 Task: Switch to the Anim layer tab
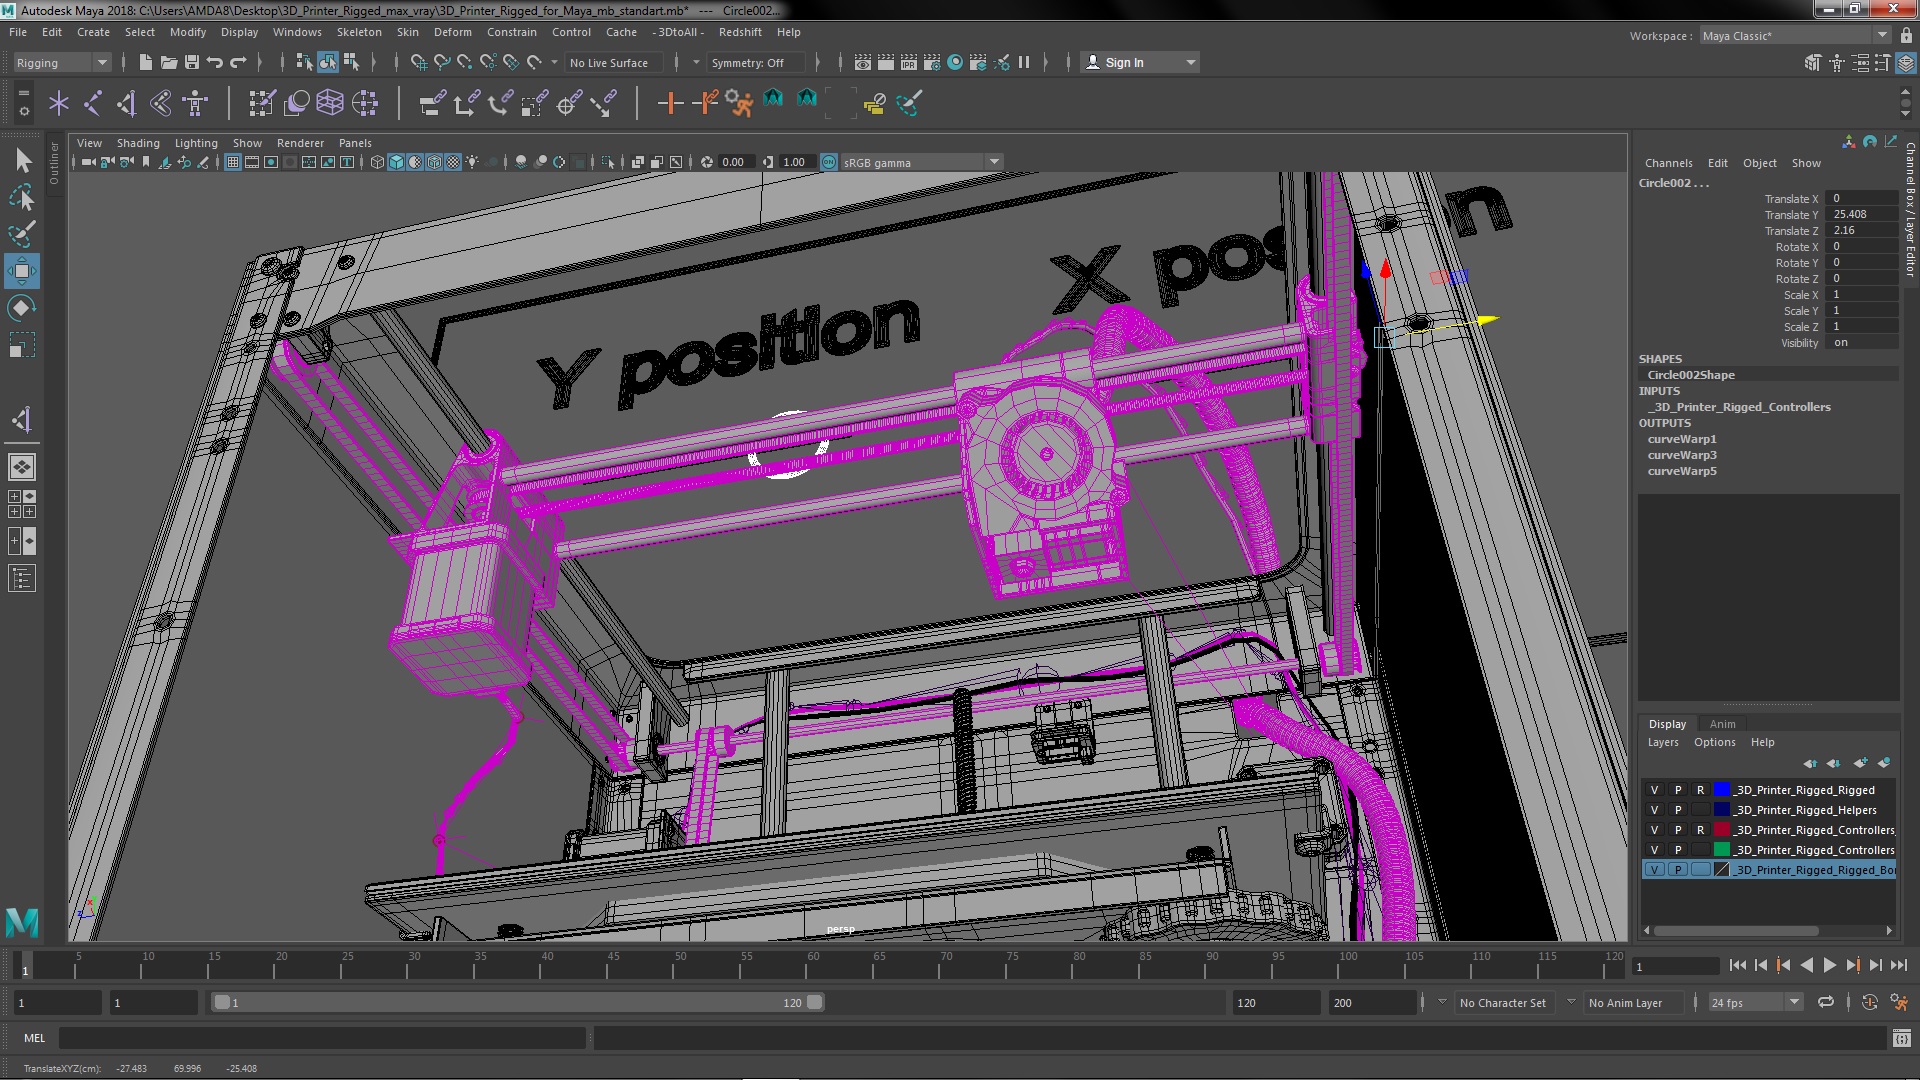tap(1722, 724)
